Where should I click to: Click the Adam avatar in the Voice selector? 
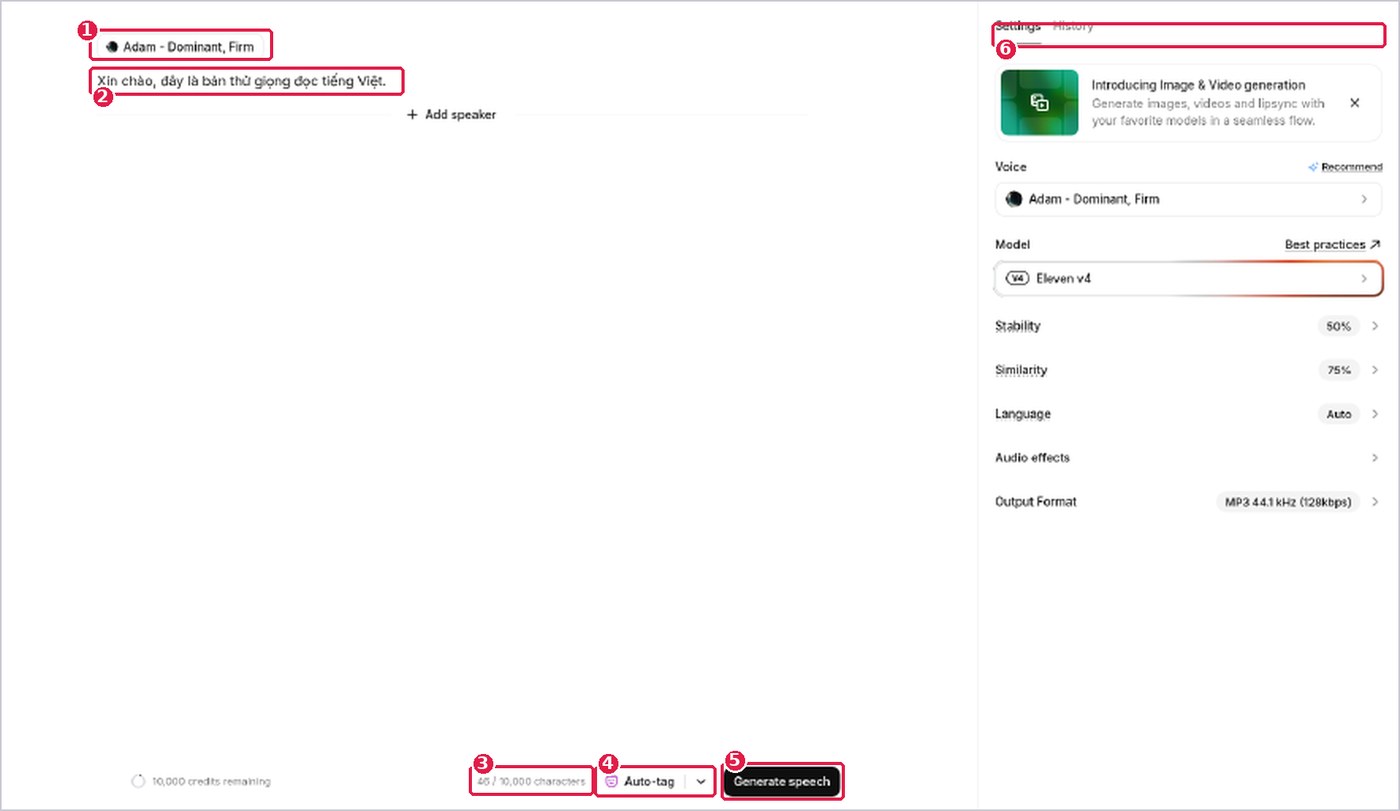1014,199
